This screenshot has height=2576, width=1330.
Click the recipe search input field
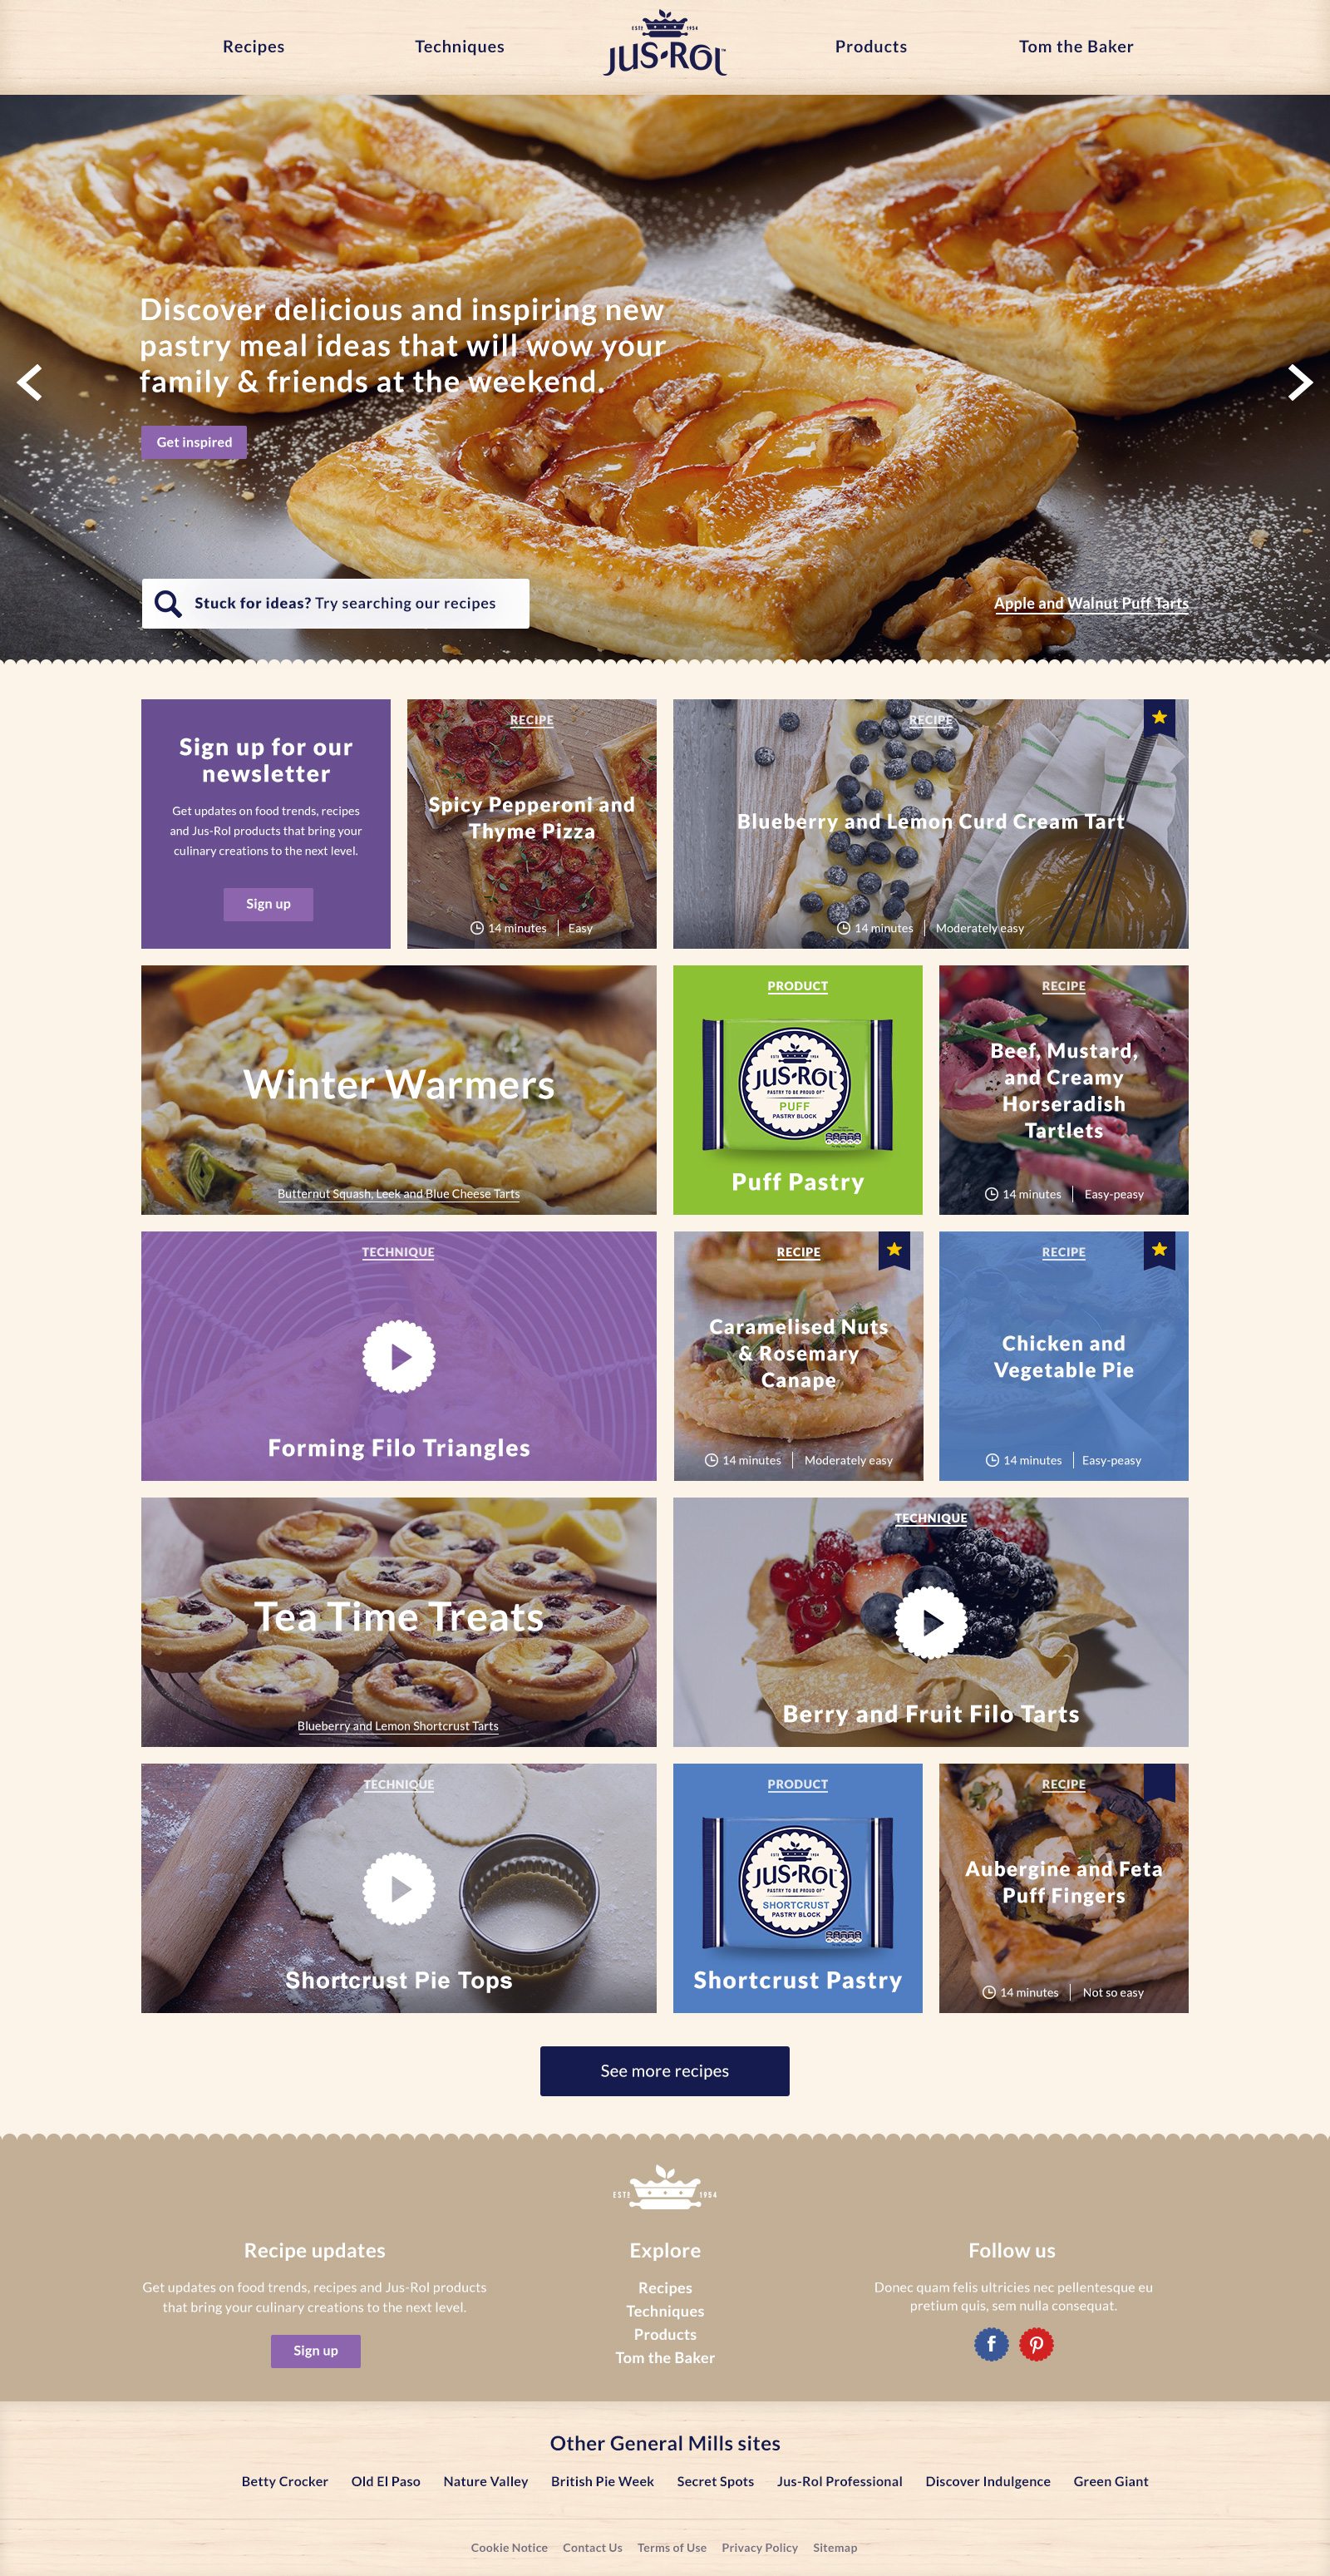(x=335, y=603)
